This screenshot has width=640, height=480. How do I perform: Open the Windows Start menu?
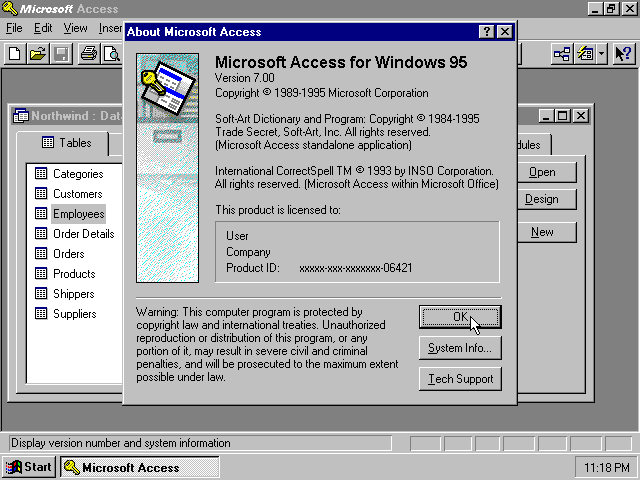29,467
